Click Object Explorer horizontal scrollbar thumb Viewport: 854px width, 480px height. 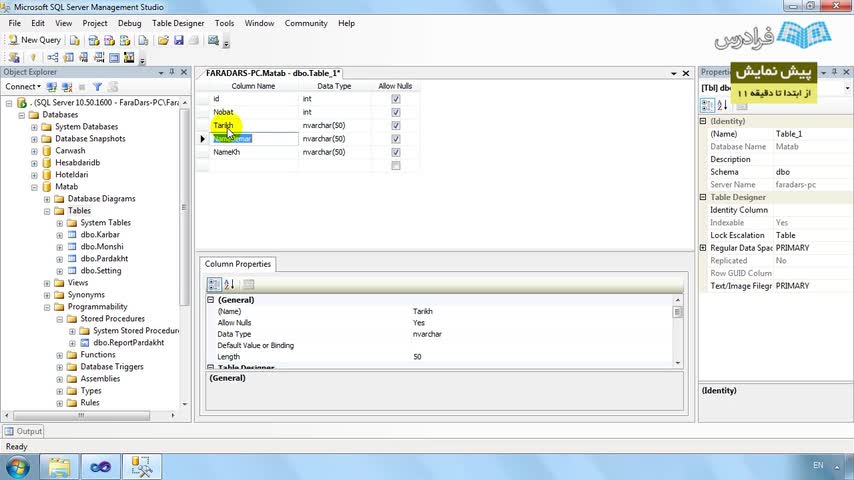(x=81, y=416)
